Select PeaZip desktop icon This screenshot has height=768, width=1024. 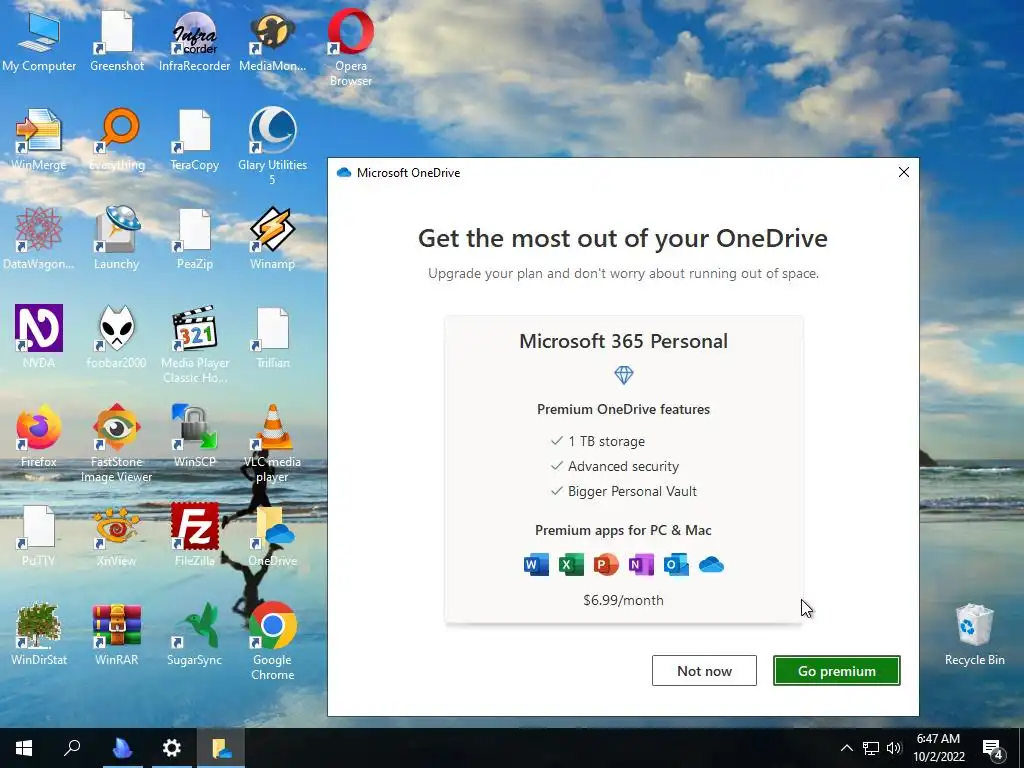coord(194,239)
